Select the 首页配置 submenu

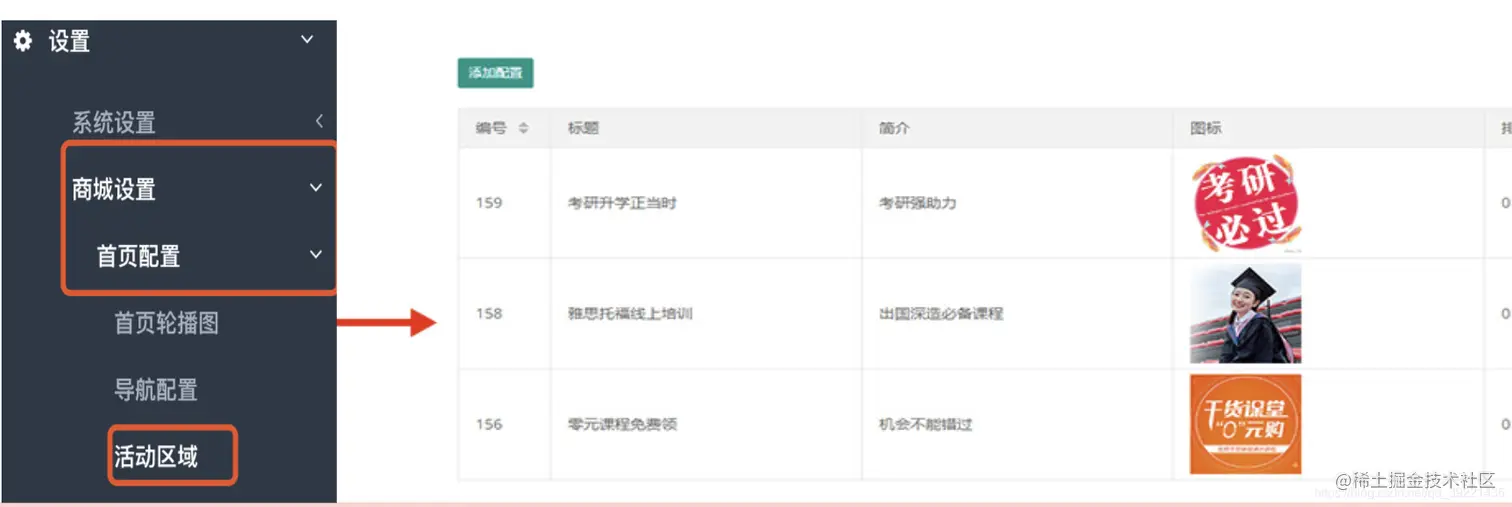click(138, 256)
